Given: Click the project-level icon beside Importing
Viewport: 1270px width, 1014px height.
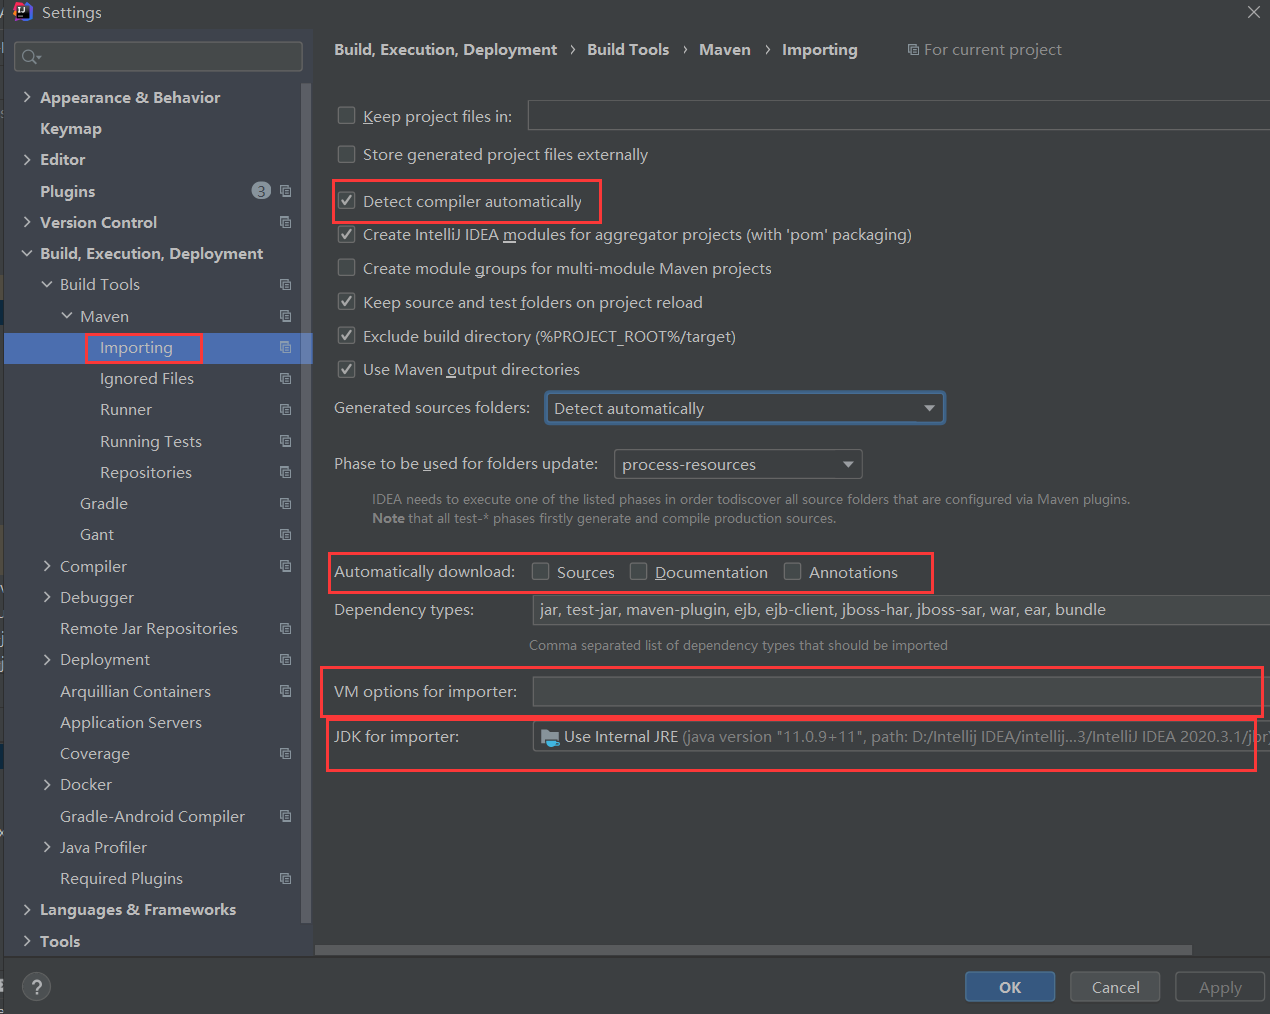Looking at the screenshot, I should pos(286,347).
